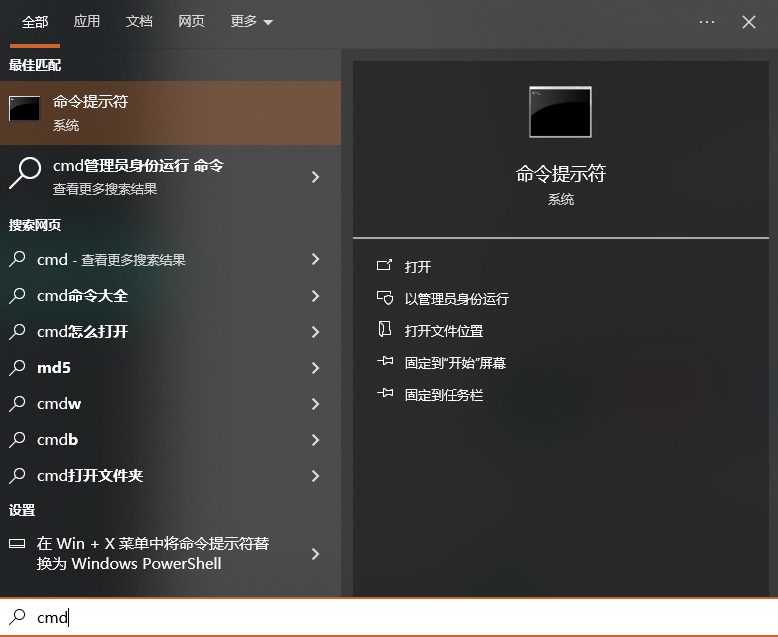Screen dimensions: 778x637
Task: Expand arrow next to cmd打开文件夹
Action: point(315,476)
